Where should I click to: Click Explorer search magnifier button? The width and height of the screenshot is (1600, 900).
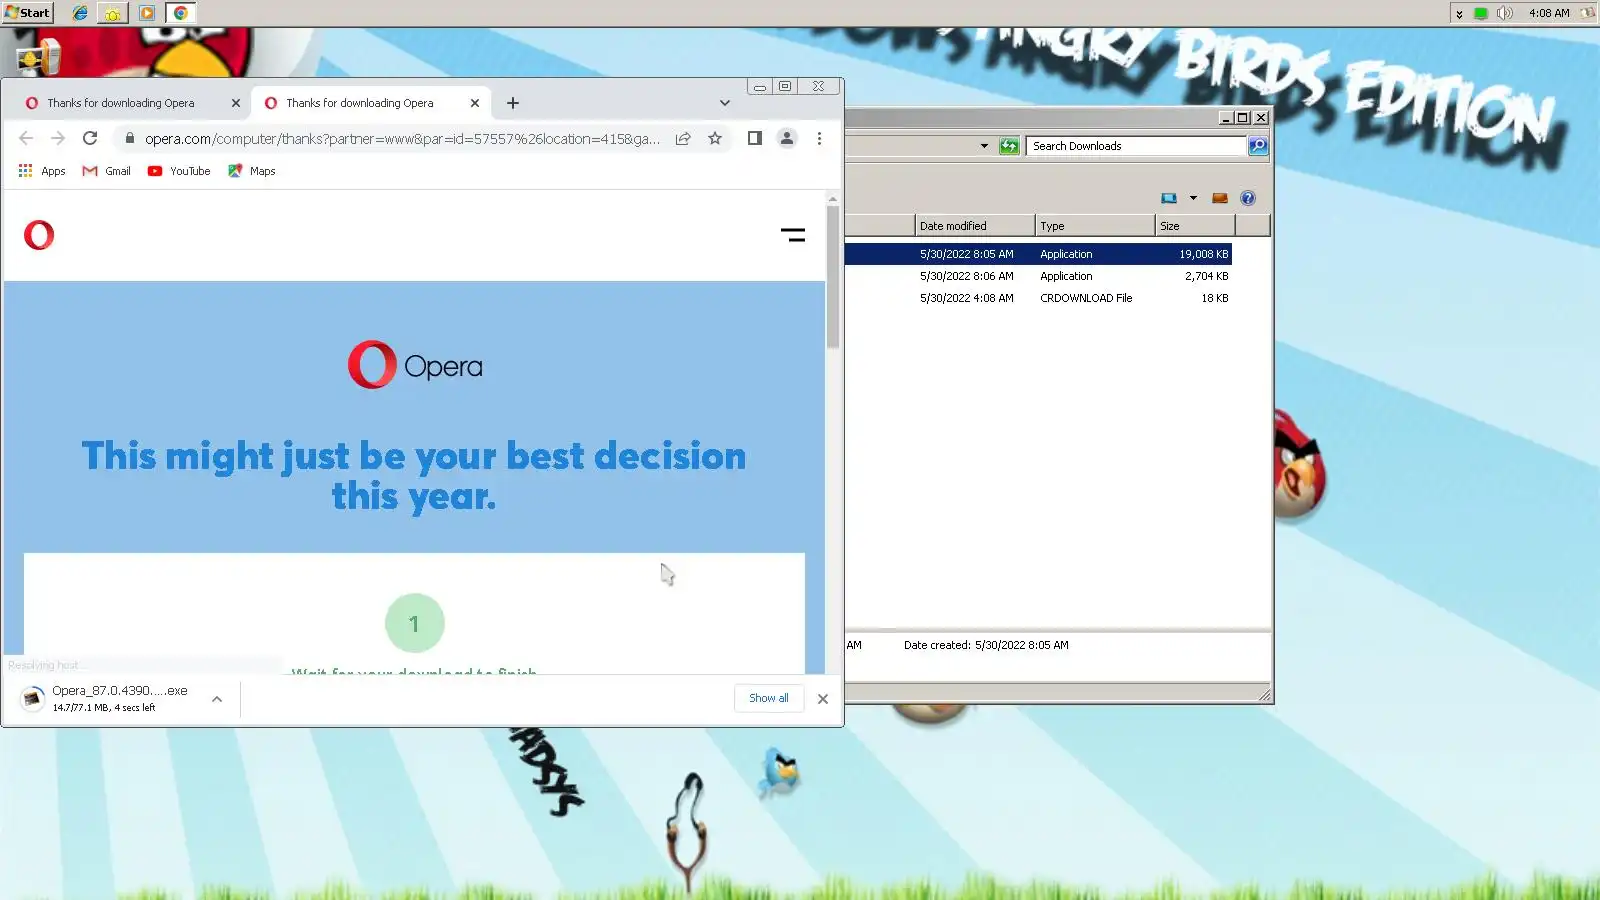pos(1258,146)
